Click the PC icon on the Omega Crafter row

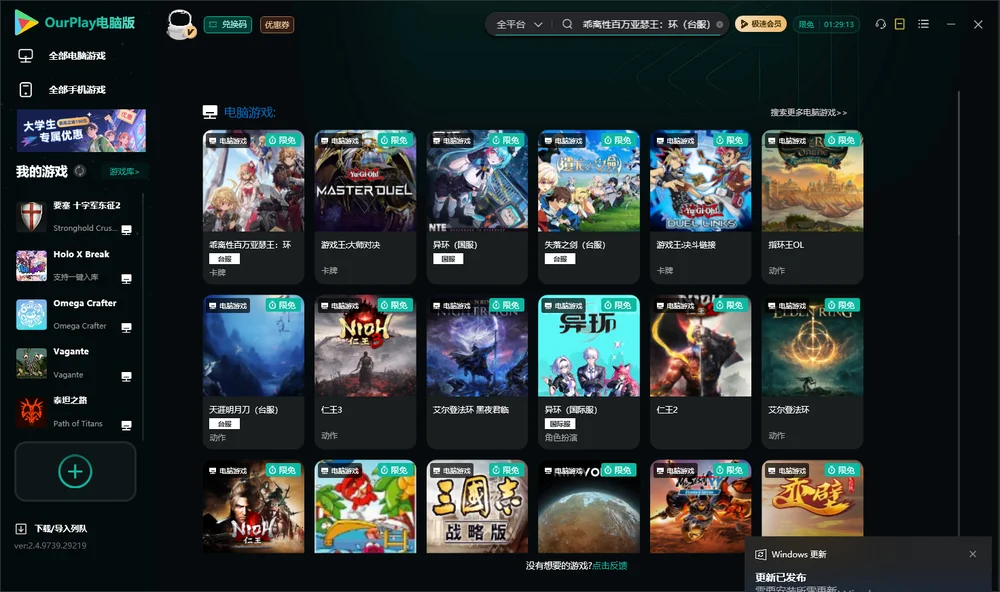126,328
